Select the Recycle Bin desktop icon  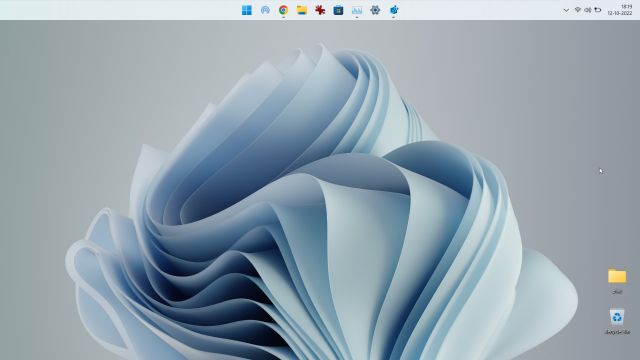tap(617, 321)
